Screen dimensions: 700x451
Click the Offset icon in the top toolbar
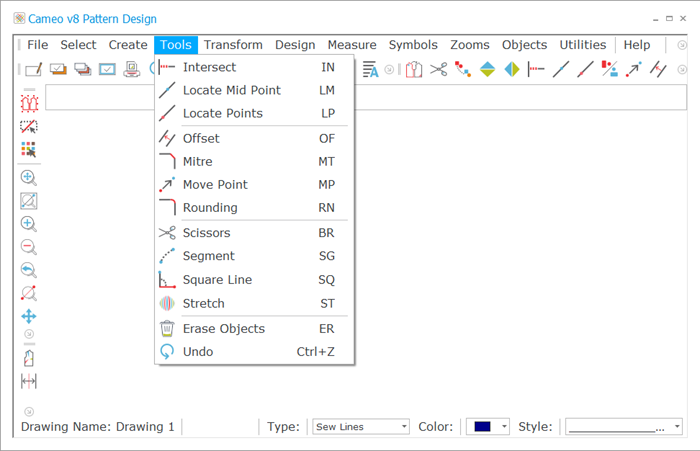tap(658, 69)
